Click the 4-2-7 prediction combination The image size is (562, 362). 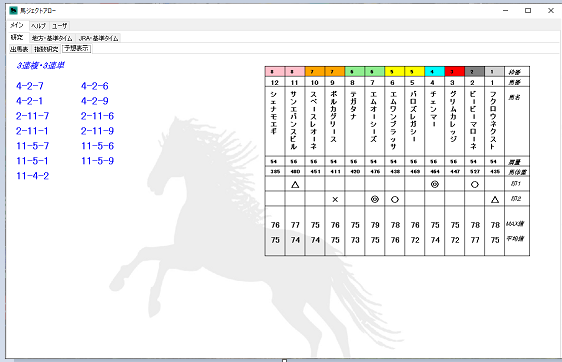[30, 86]
